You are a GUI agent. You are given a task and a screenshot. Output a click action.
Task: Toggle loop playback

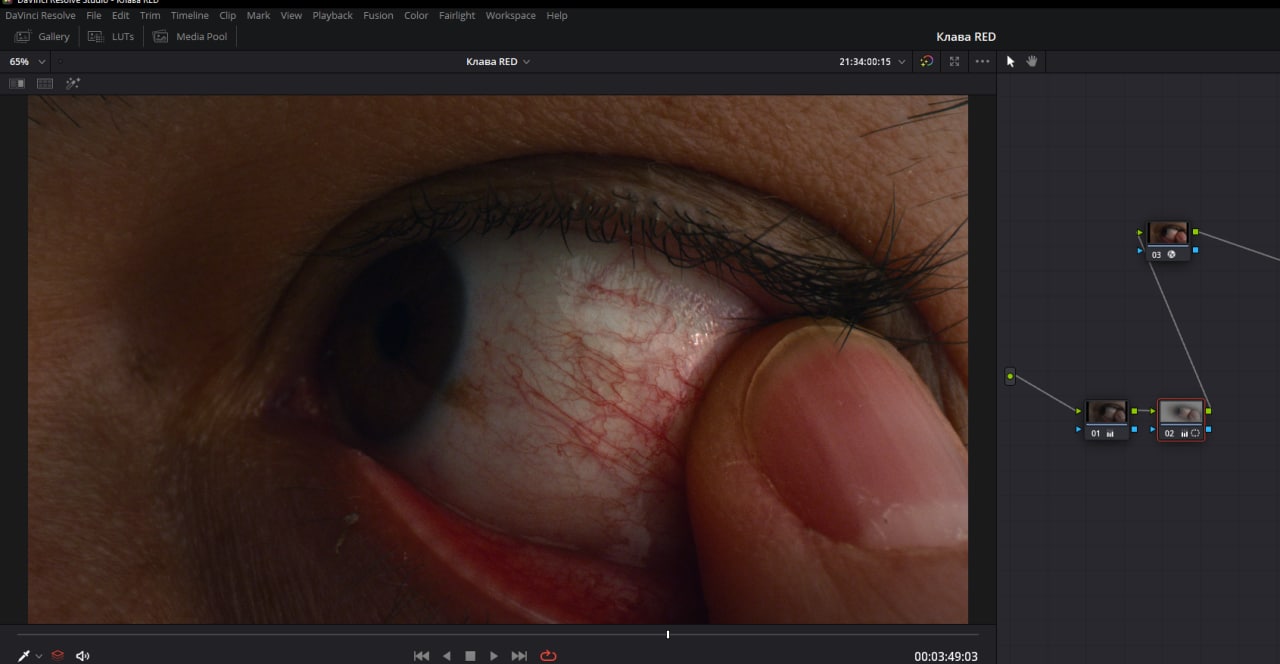[x=548, y=656]
